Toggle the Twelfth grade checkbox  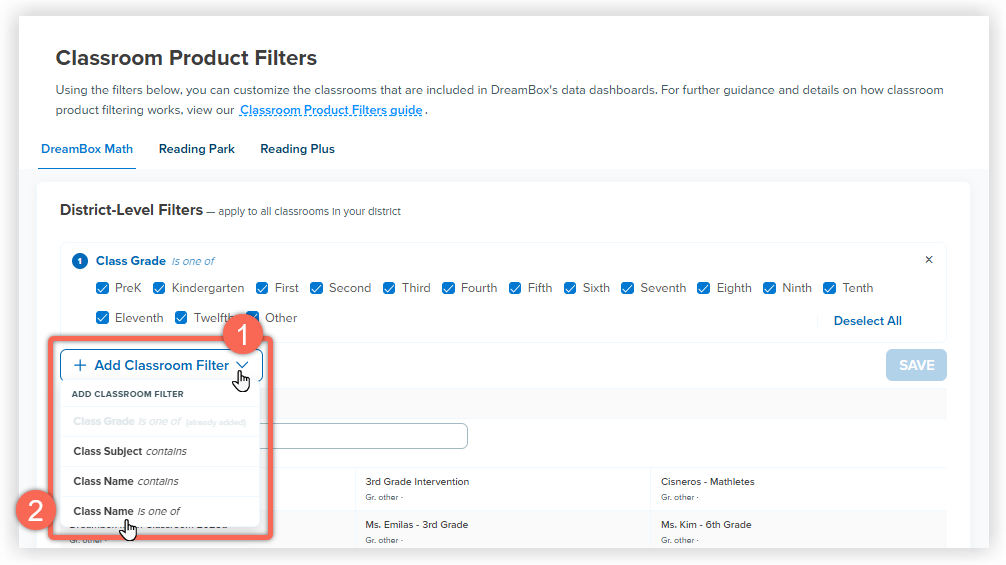coord(181,317)
